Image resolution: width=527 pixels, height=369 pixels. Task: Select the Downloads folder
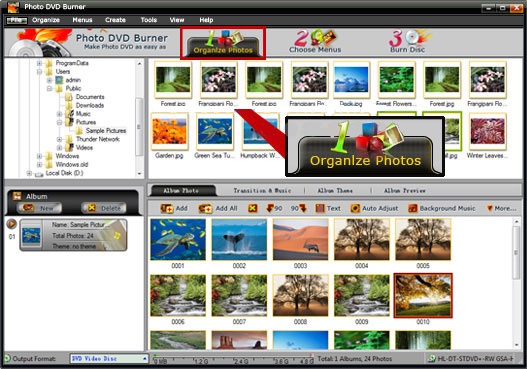tap(90, 105)
